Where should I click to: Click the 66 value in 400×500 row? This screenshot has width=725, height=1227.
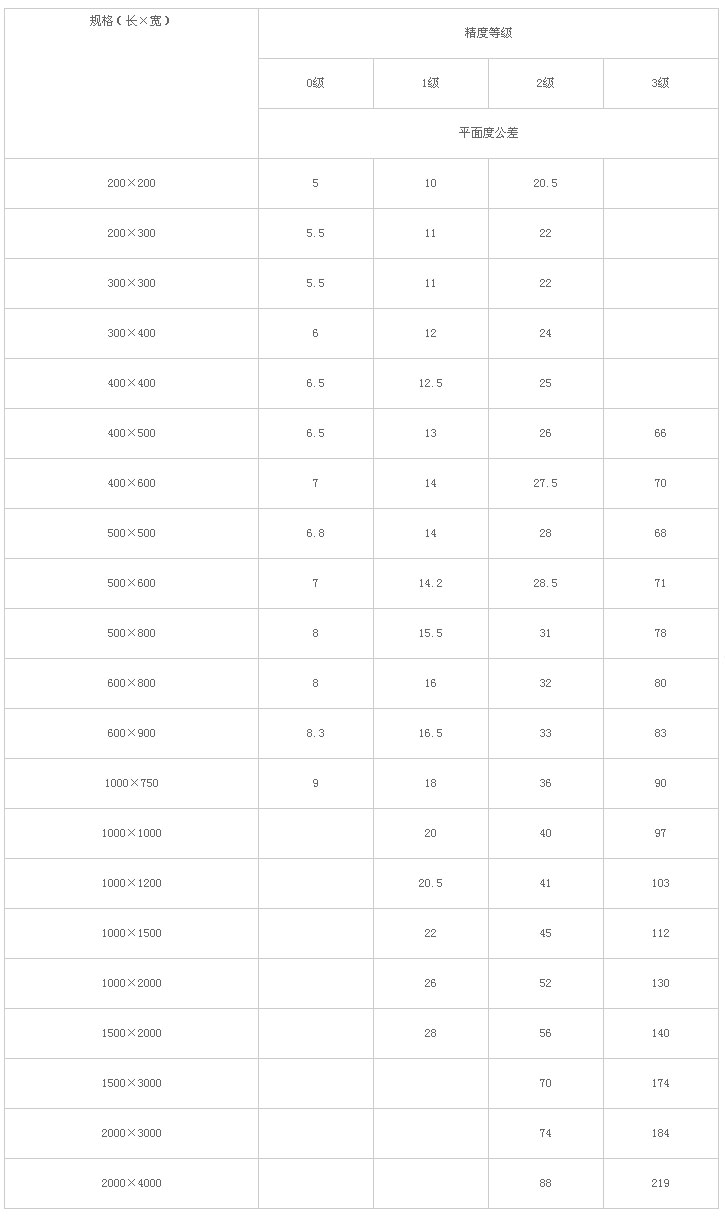[661, 434]
